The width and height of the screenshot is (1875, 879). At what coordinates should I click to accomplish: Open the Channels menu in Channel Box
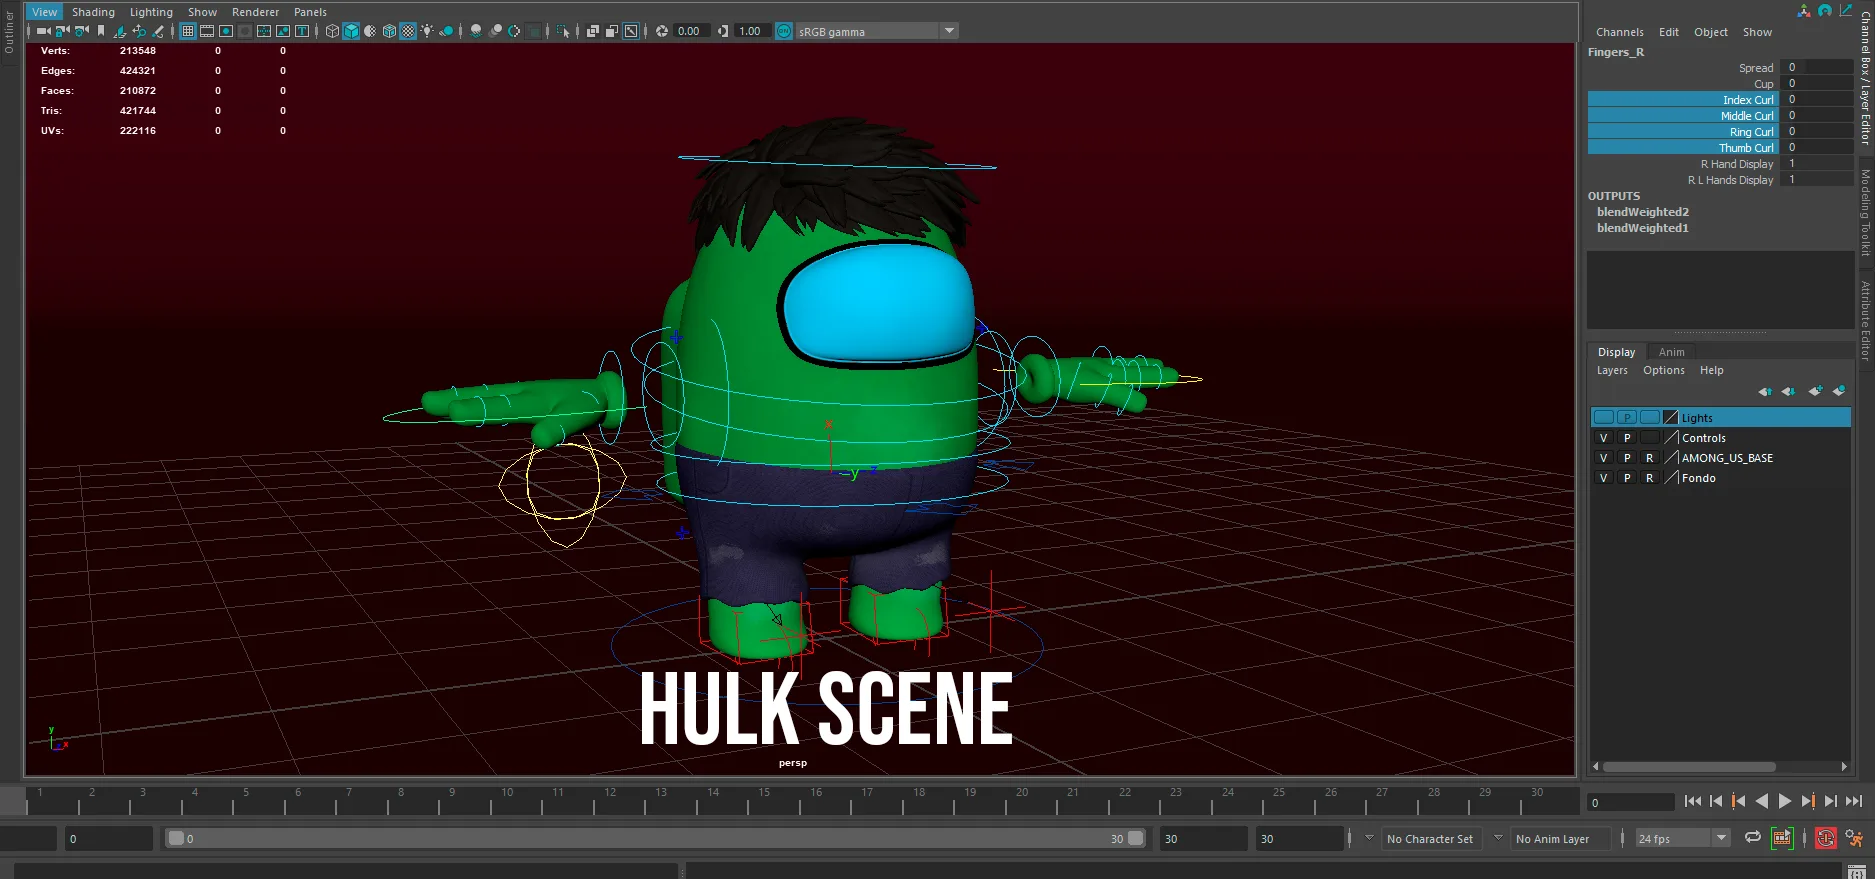point(1619,32)
